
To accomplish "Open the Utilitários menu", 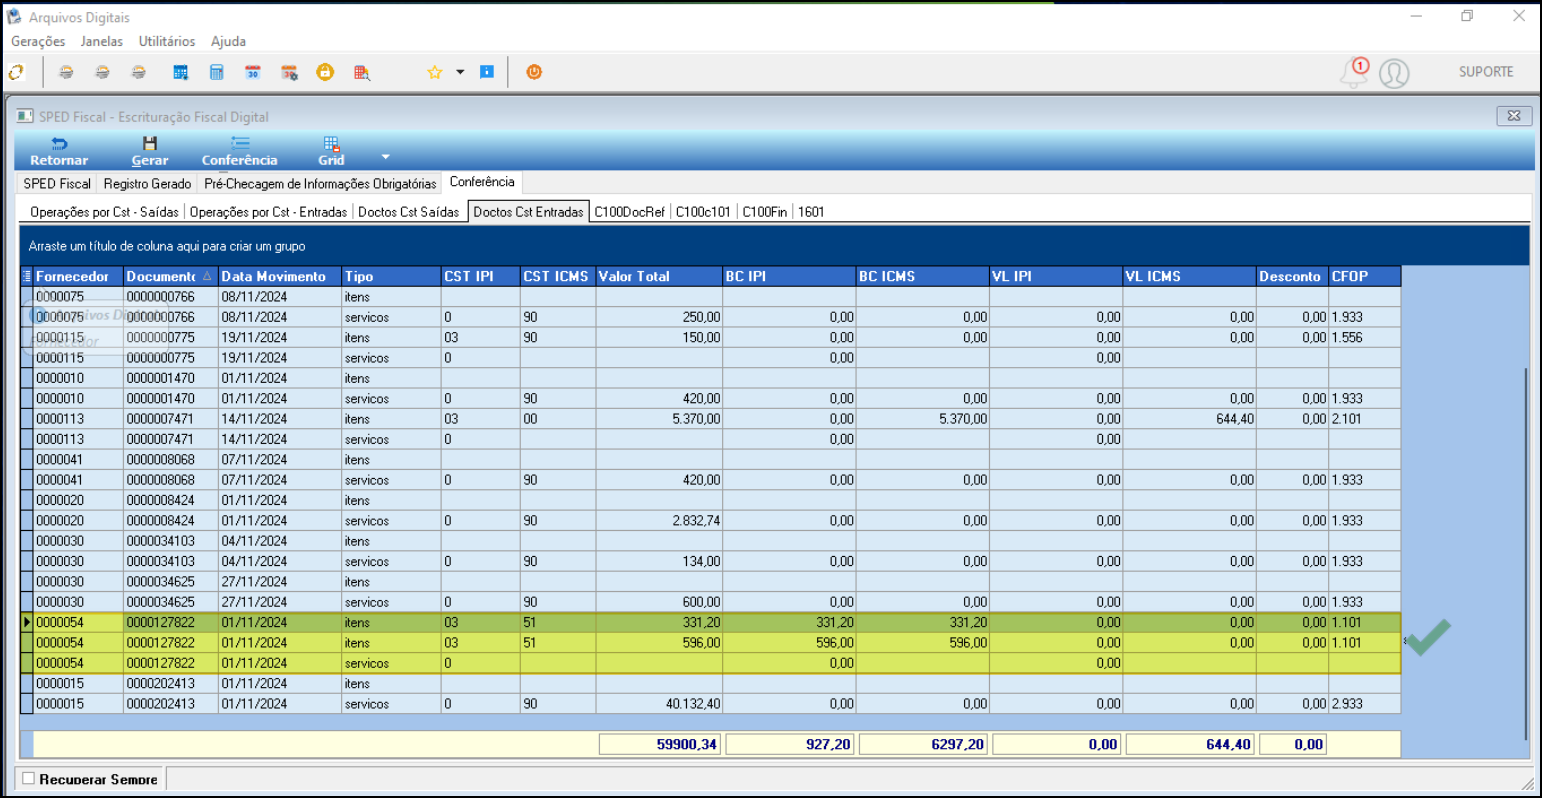I will (167, 41).
